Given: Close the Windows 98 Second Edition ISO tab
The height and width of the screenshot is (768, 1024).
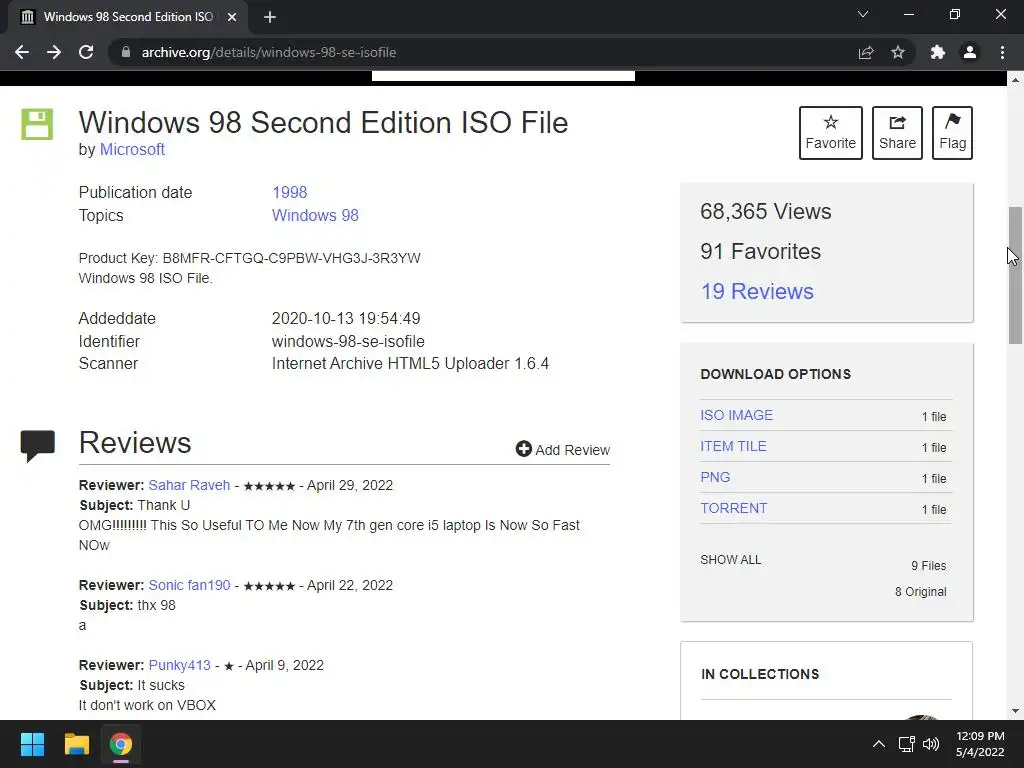Looking at the screenshot, I should [232, 17].
